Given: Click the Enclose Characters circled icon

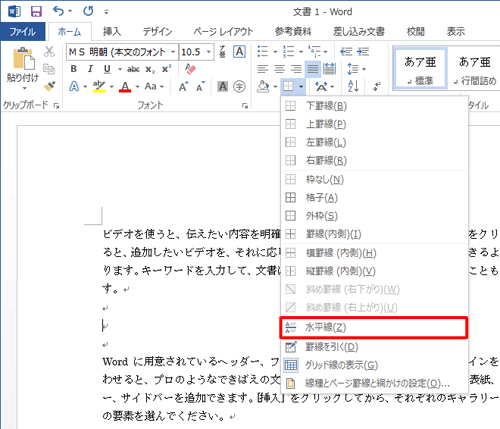Looking at the screenshot, I should [239, 87].
